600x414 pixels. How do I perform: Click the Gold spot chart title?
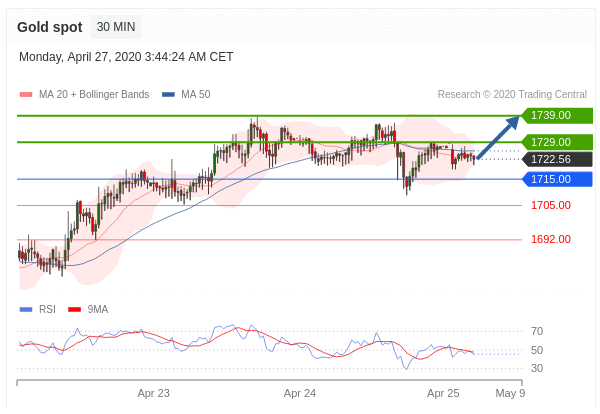tap(50, 27)
